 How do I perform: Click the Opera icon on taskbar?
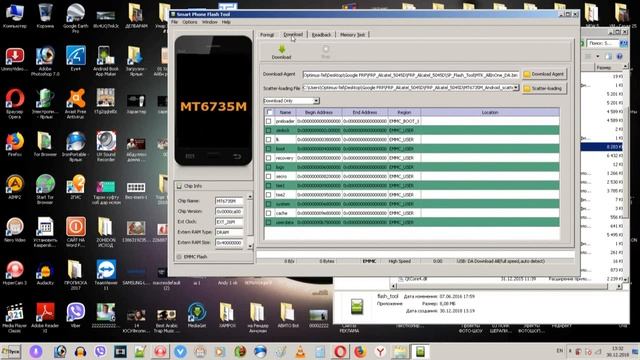(340, 351)
